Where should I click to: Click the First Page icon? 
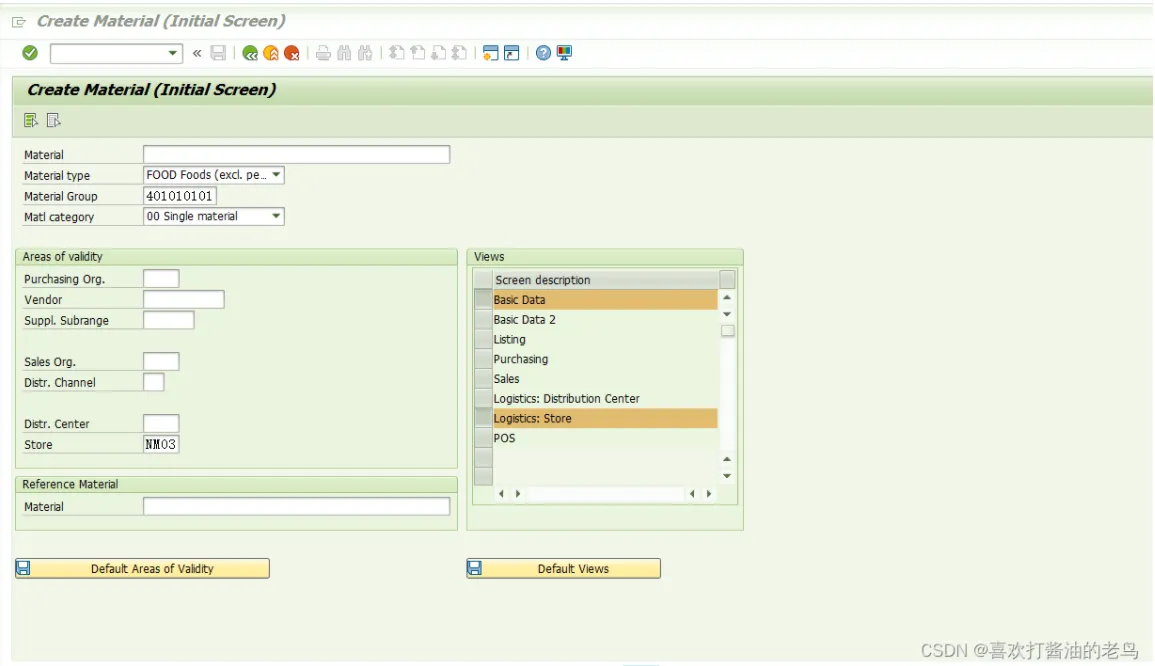(397, 53)
